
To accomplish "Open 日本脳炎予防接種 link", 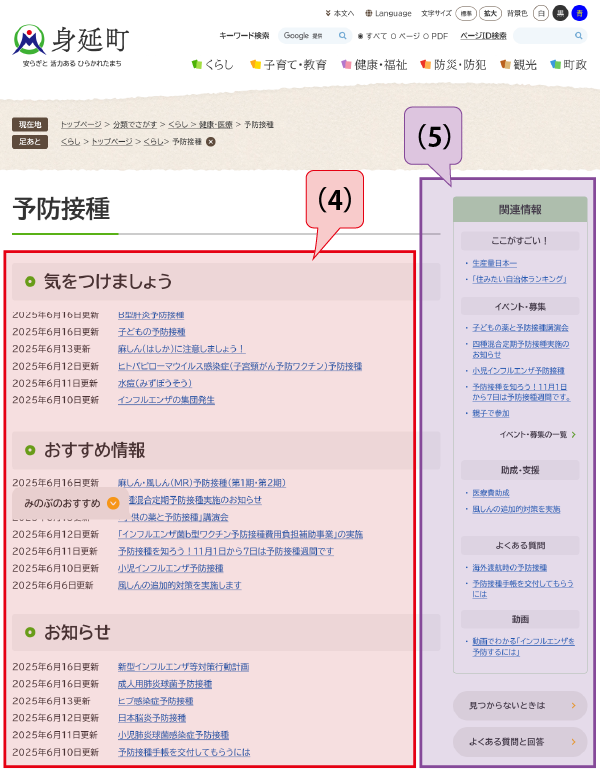I will [x=152, y=718].
